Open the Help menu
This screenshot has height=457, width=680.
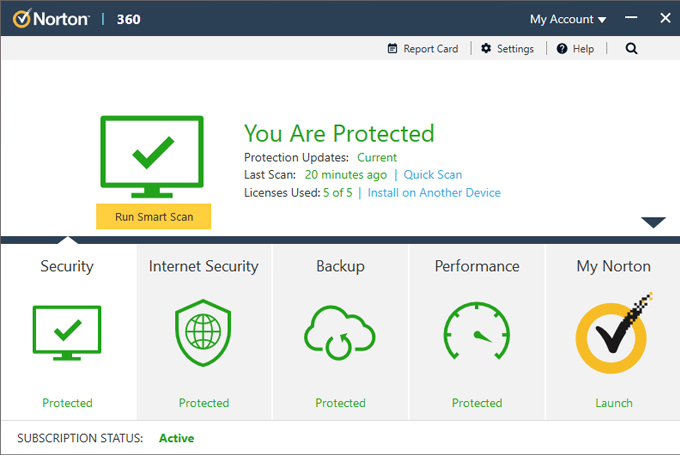tap(575, 48)
